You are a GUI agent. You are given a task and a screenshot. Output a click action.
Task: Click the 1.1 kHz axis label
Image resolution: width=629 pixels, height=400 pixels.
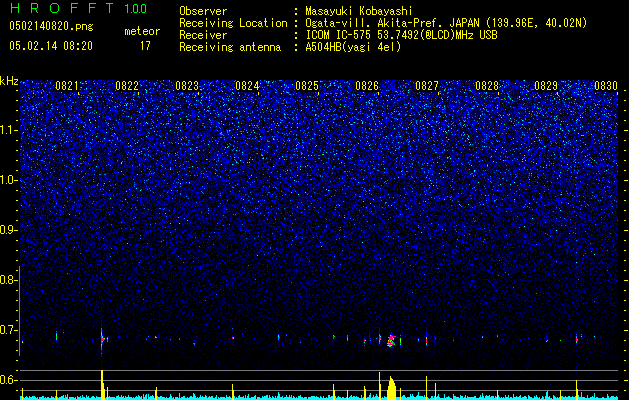8,130
